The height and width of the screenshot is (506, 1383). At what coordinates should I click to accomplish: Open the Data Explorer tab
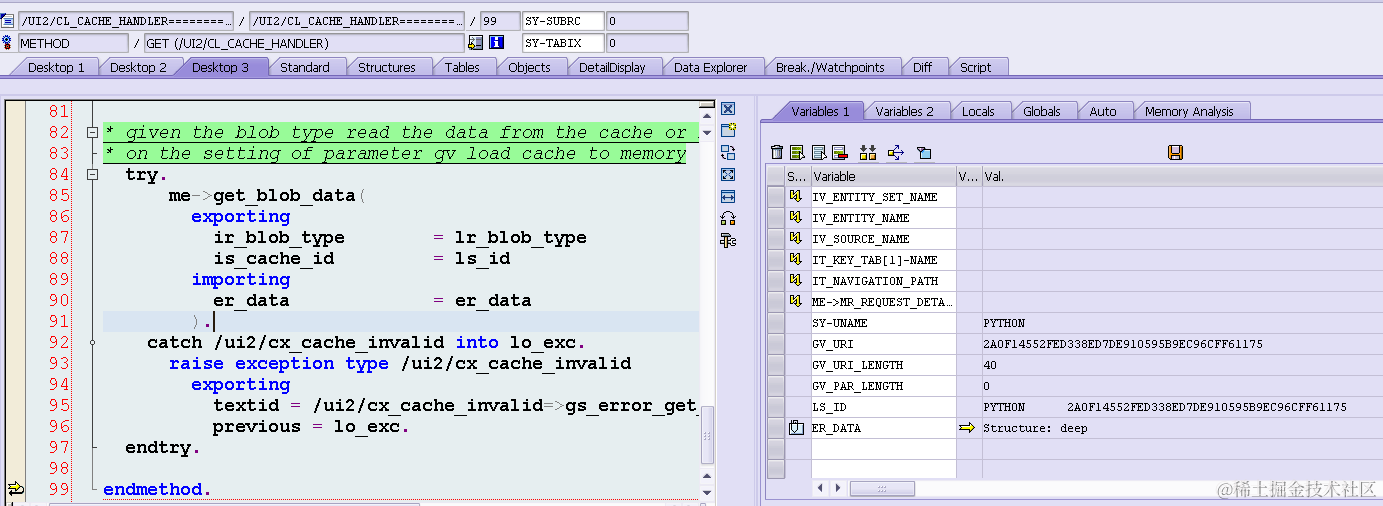click(710, 67)
